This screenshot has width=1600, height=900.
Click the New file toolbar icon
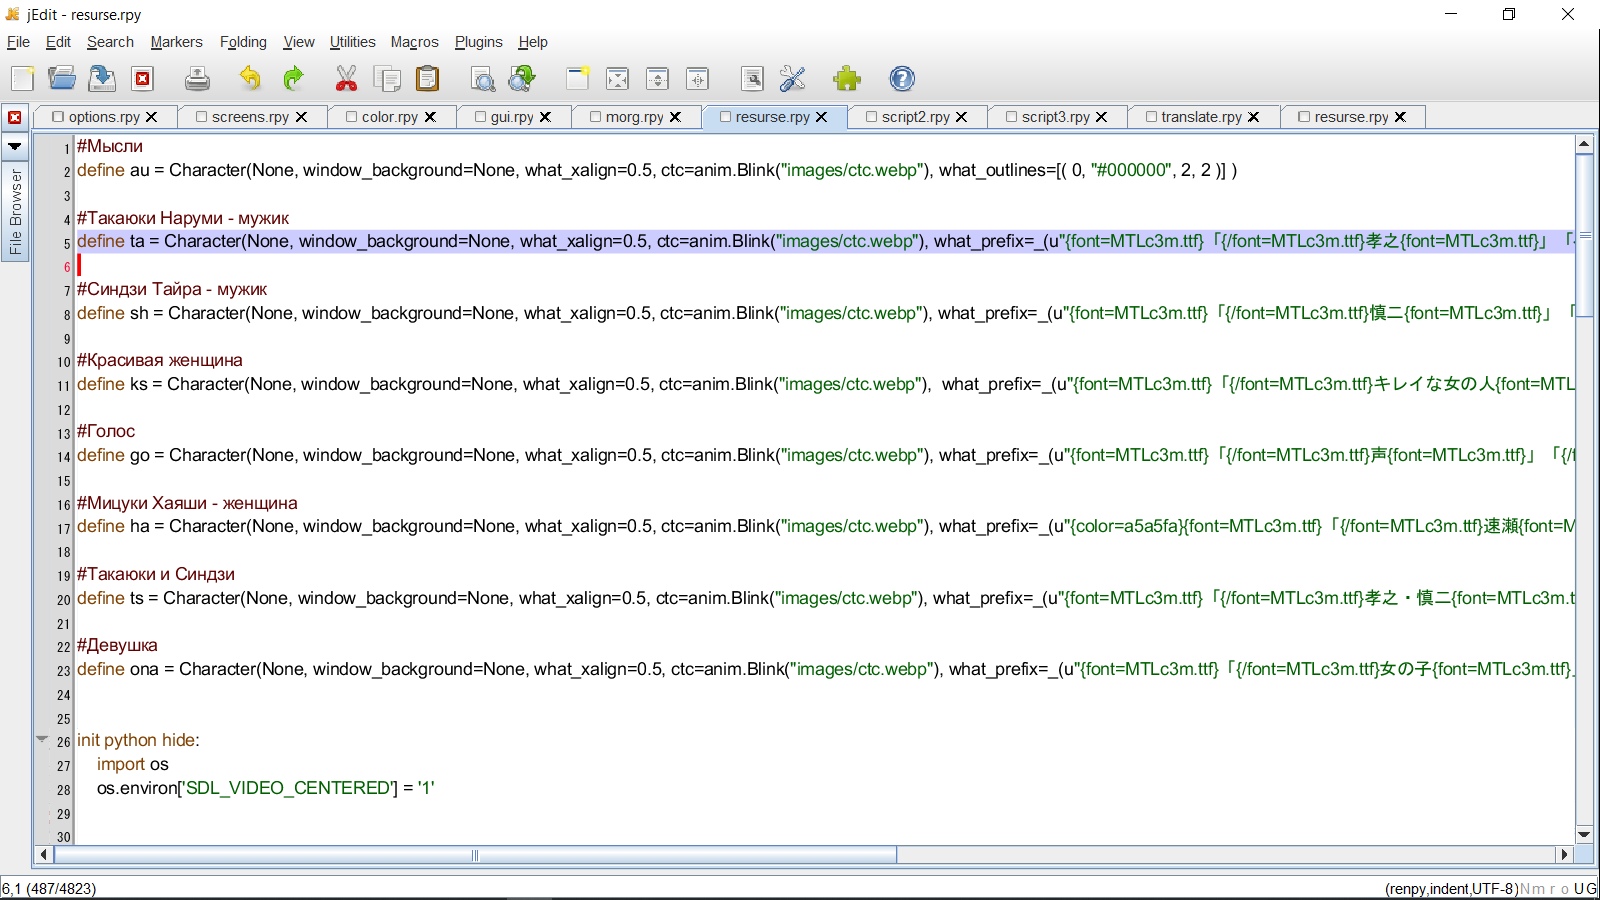(x=22, y=79)
